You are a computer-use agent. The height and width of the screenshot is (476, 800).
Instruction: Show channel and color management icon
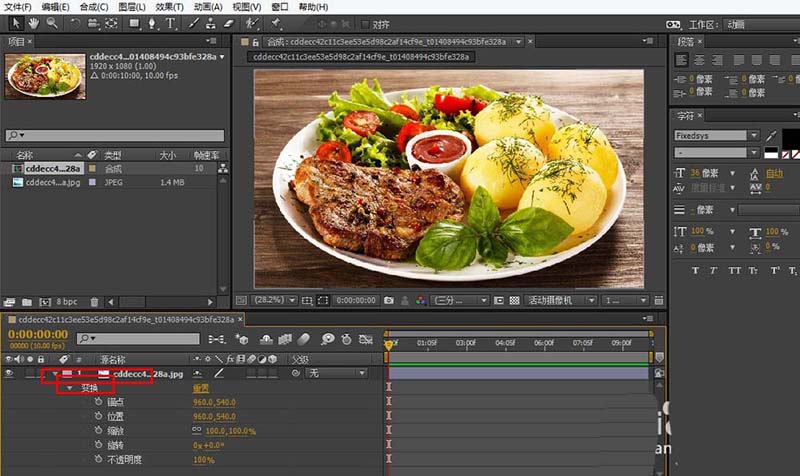[420, 300]
